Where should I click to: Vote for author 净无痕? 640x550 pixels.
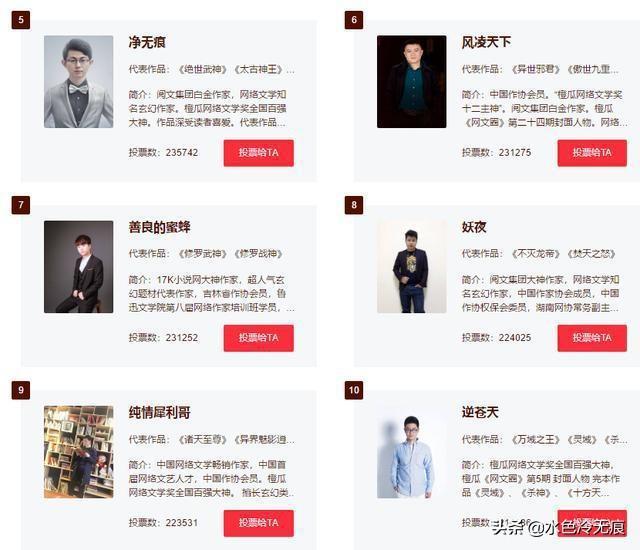coord(258,153)
